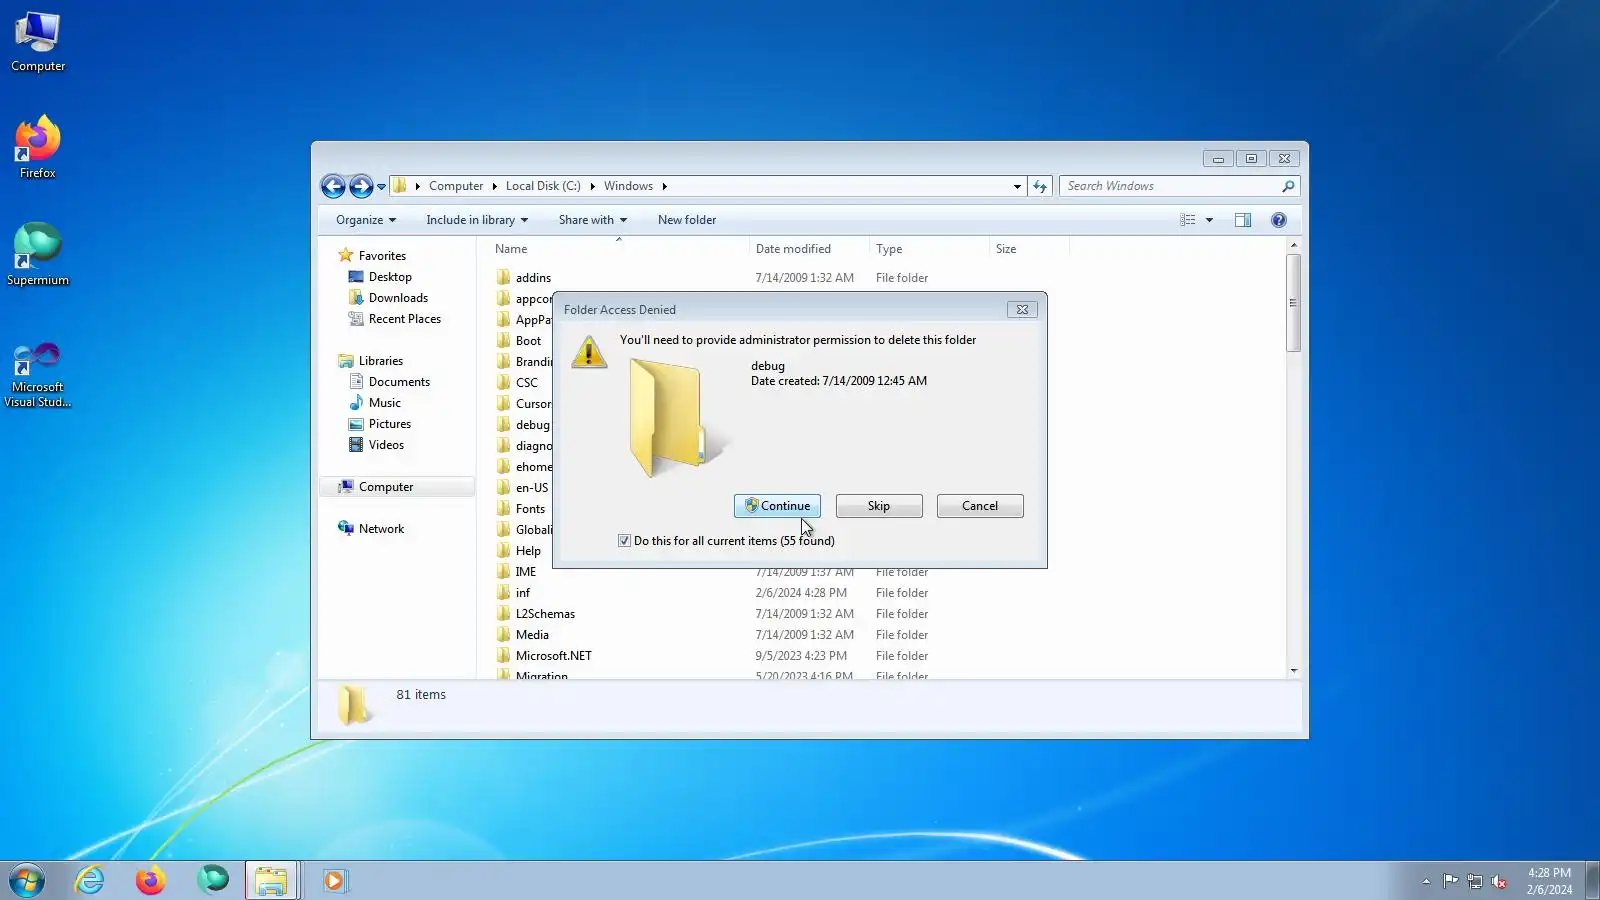Open Firefox desktop shortcut

[x=38, y=148]
